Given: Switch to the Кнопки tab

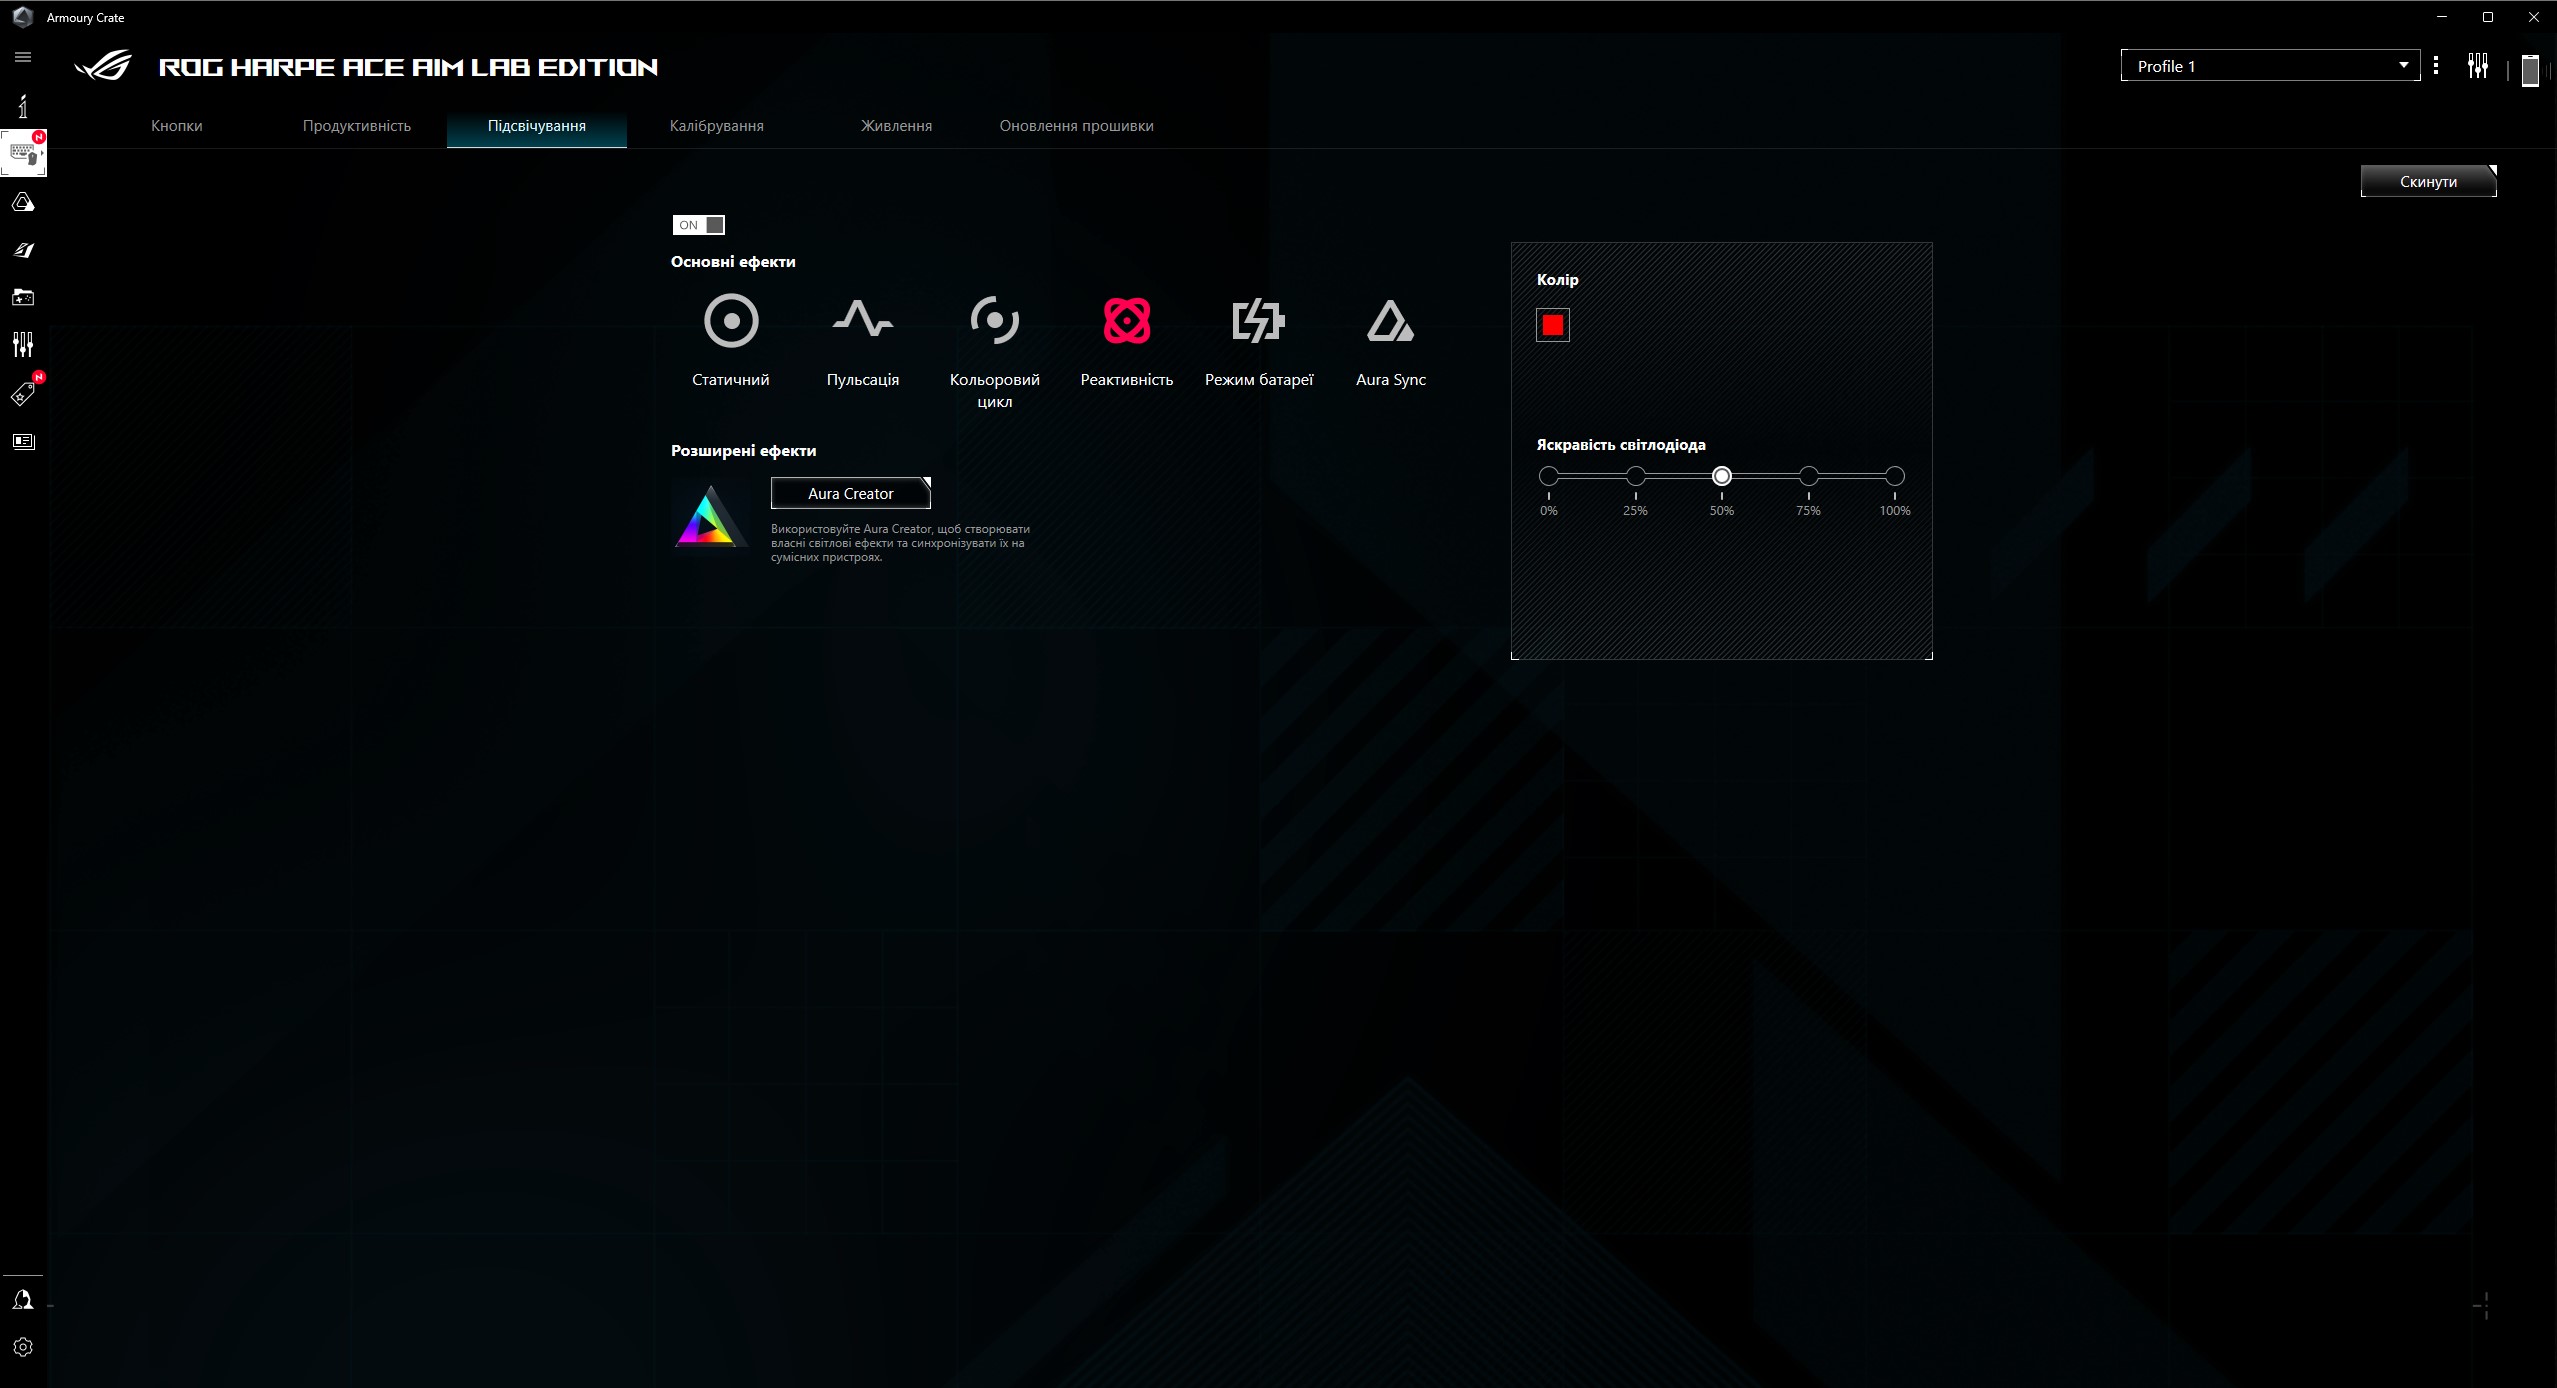Looking at the screenshot, I should tap(177, 126).
